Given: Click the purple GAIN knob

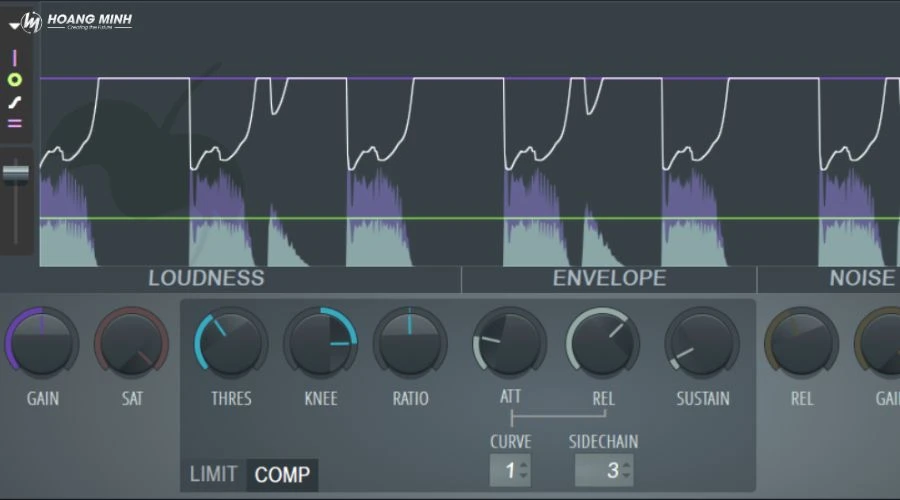Looking at the screenshot, I should tap(42, 343).
